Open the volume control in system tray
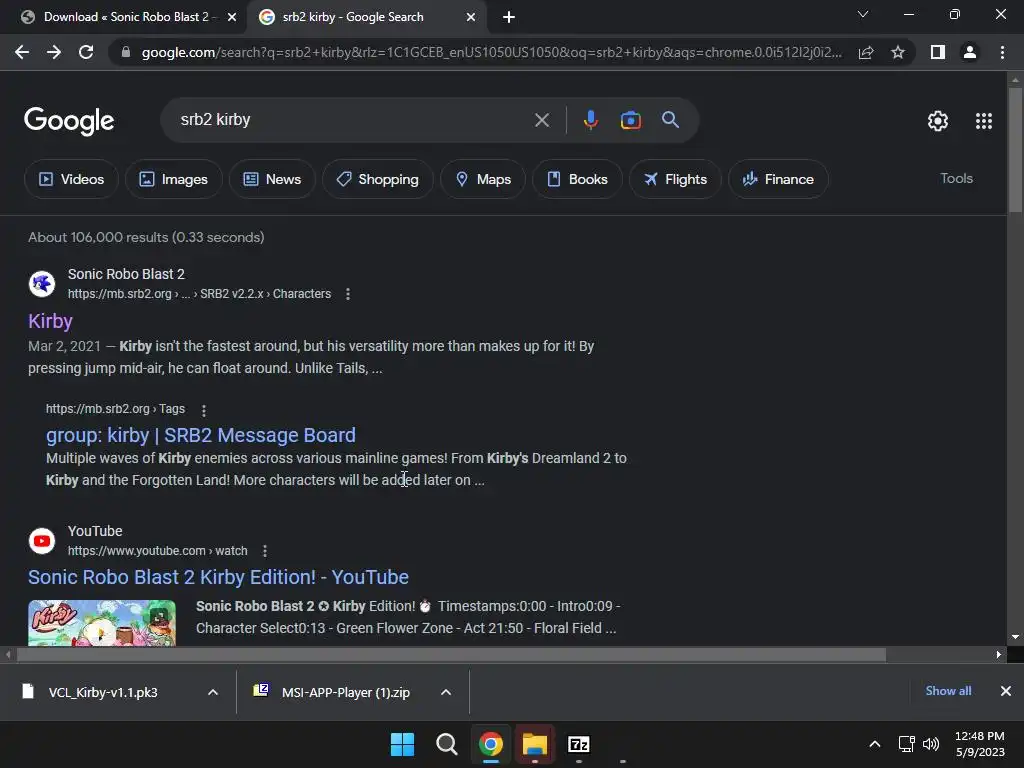Image resolution: width=1024 pixels, height=768 pixels. pos(931,744)
